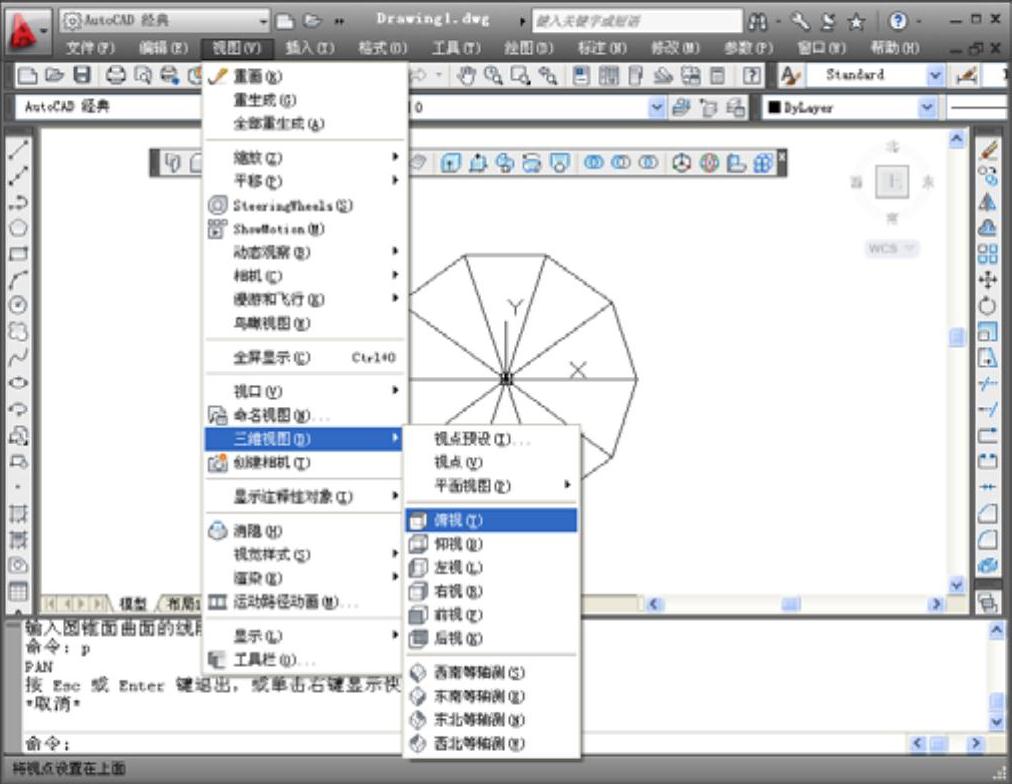
Task: Select the Line tool in left toolbar
Action: tap(18, 150)
